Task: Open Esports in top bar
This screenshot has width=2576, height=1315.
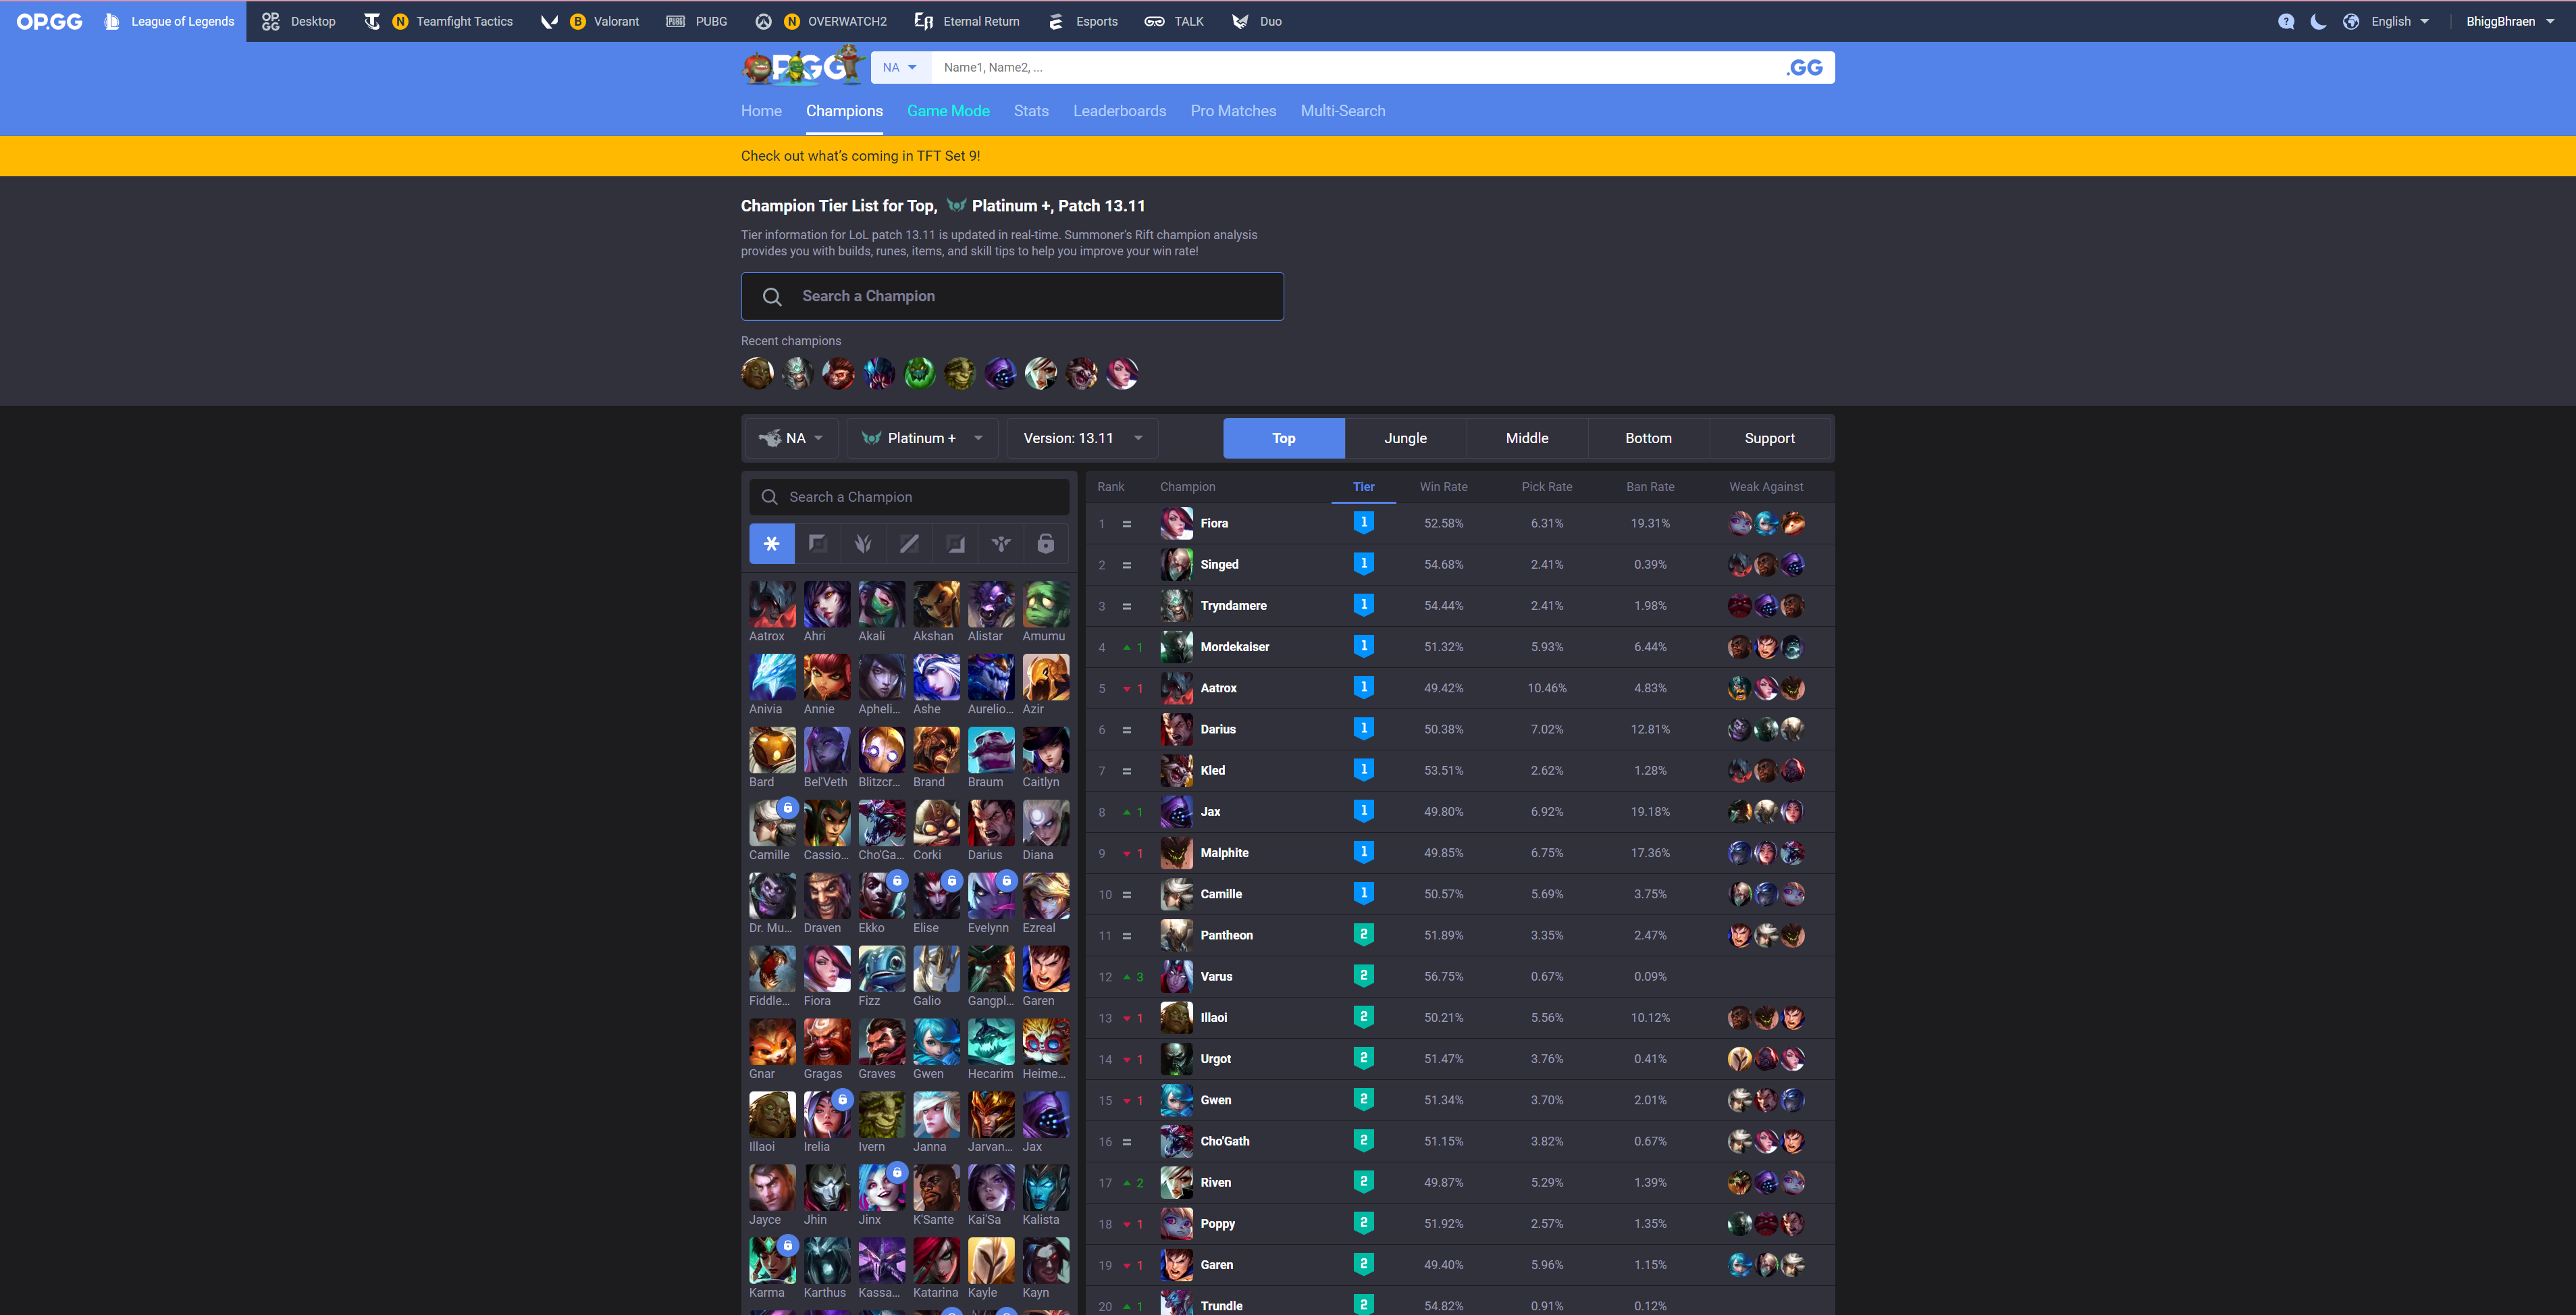Action: click(x=1083, y=21)
